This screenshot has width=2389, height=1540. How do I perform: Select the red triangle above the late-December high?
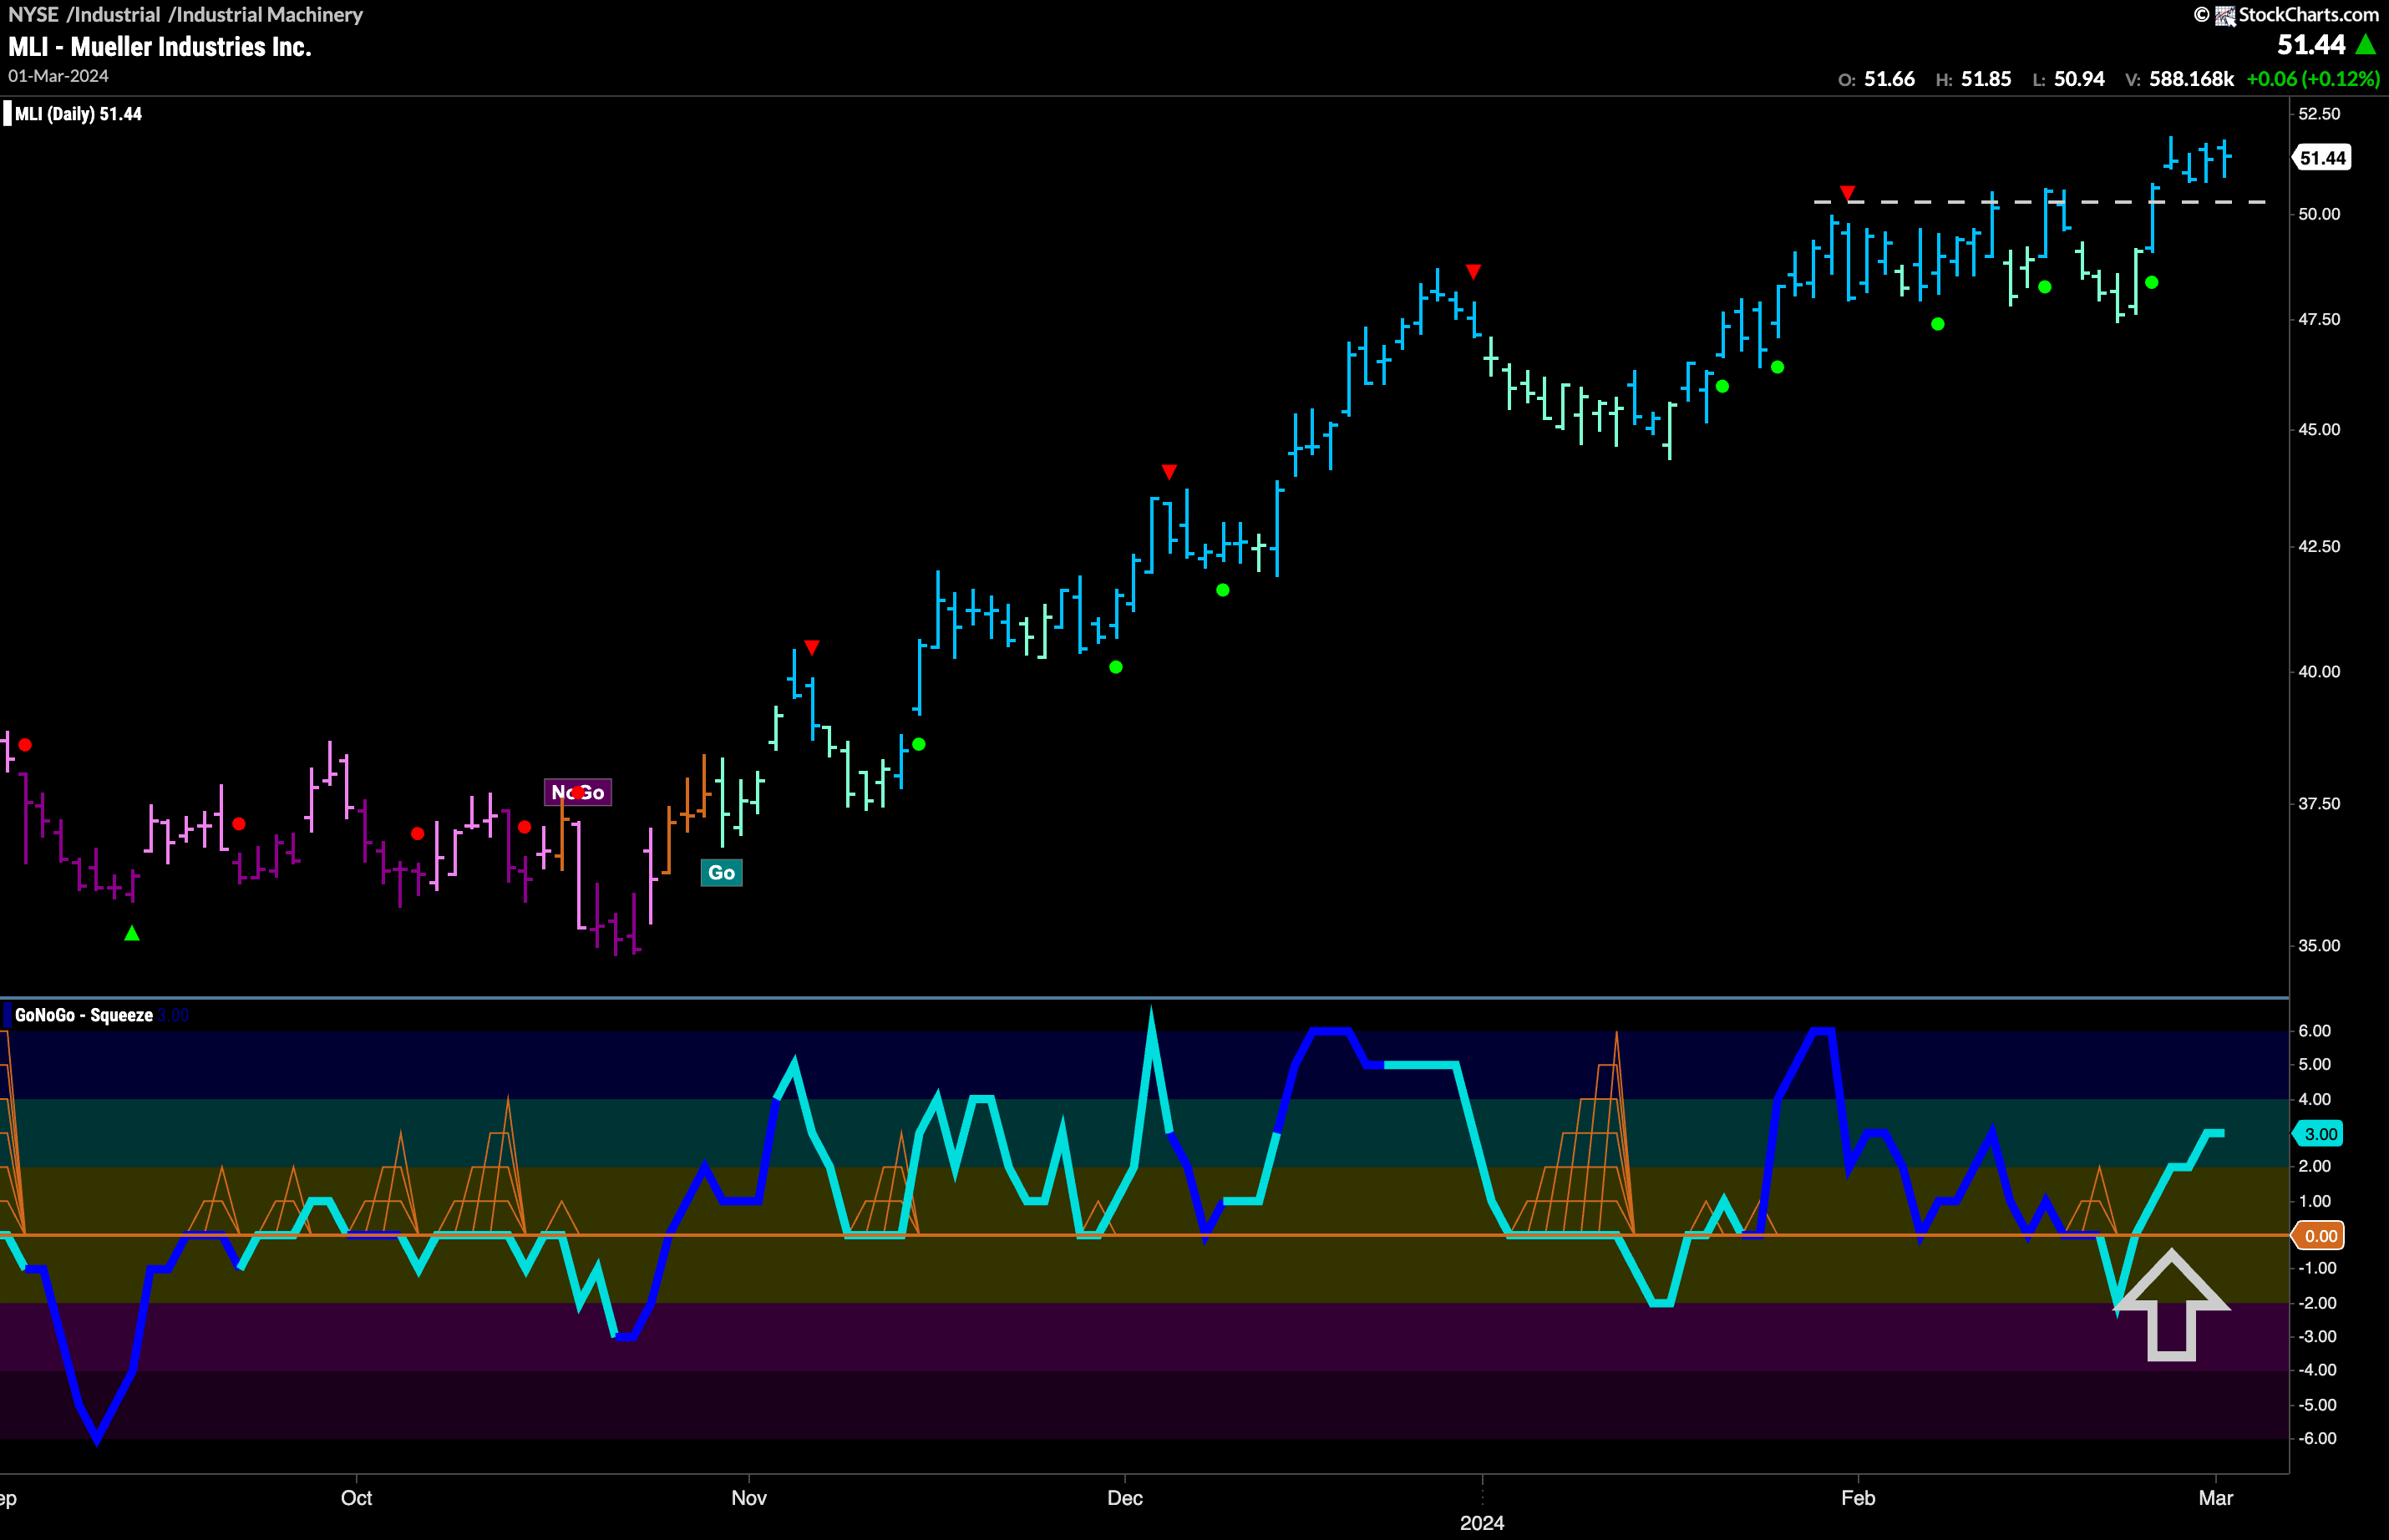pos(1473,272)
